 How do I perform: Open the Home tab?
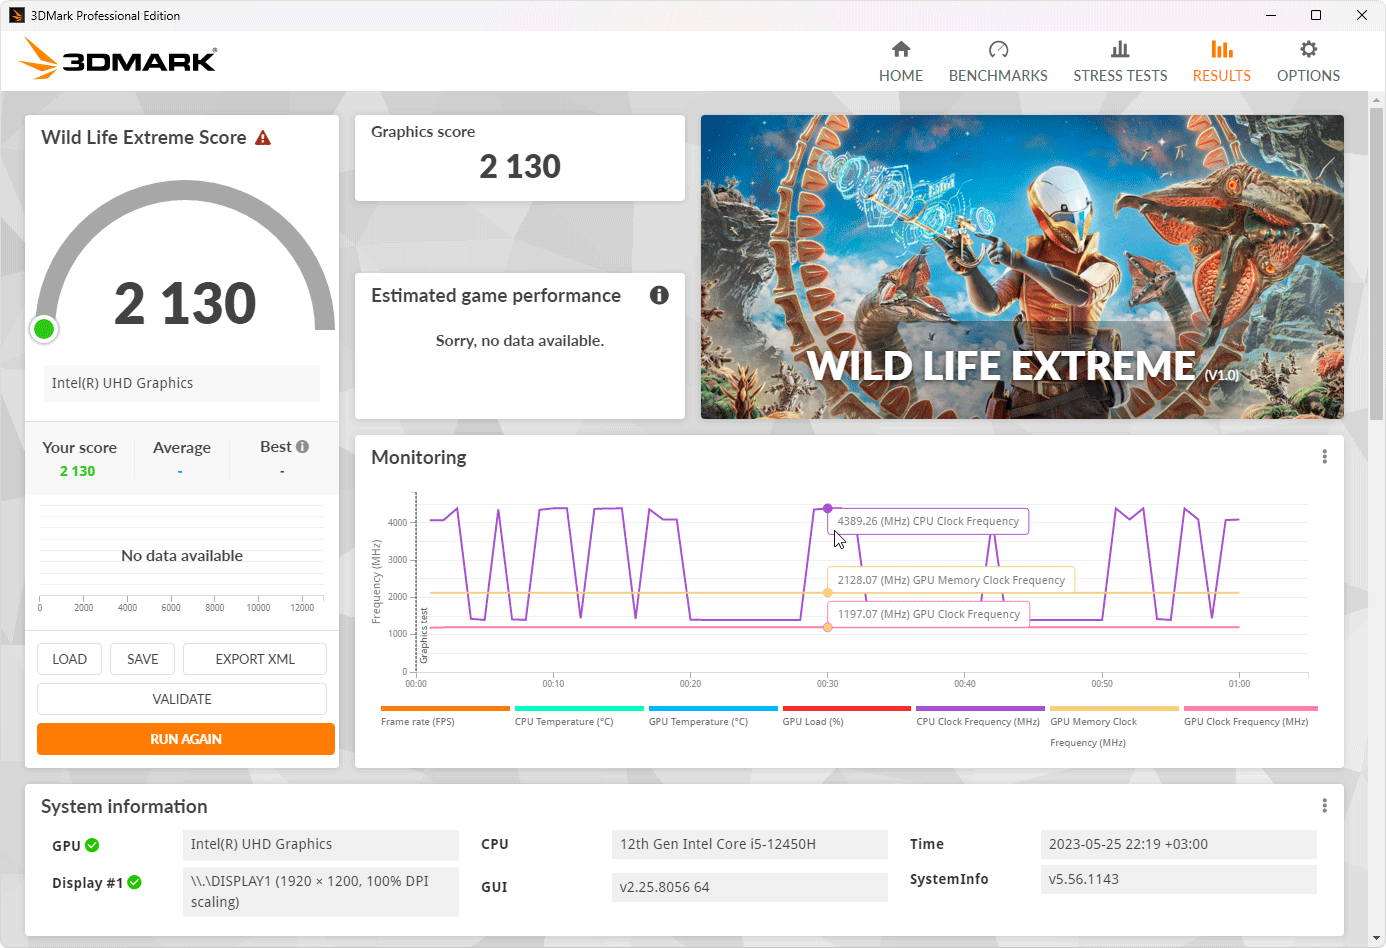[900, 62]
